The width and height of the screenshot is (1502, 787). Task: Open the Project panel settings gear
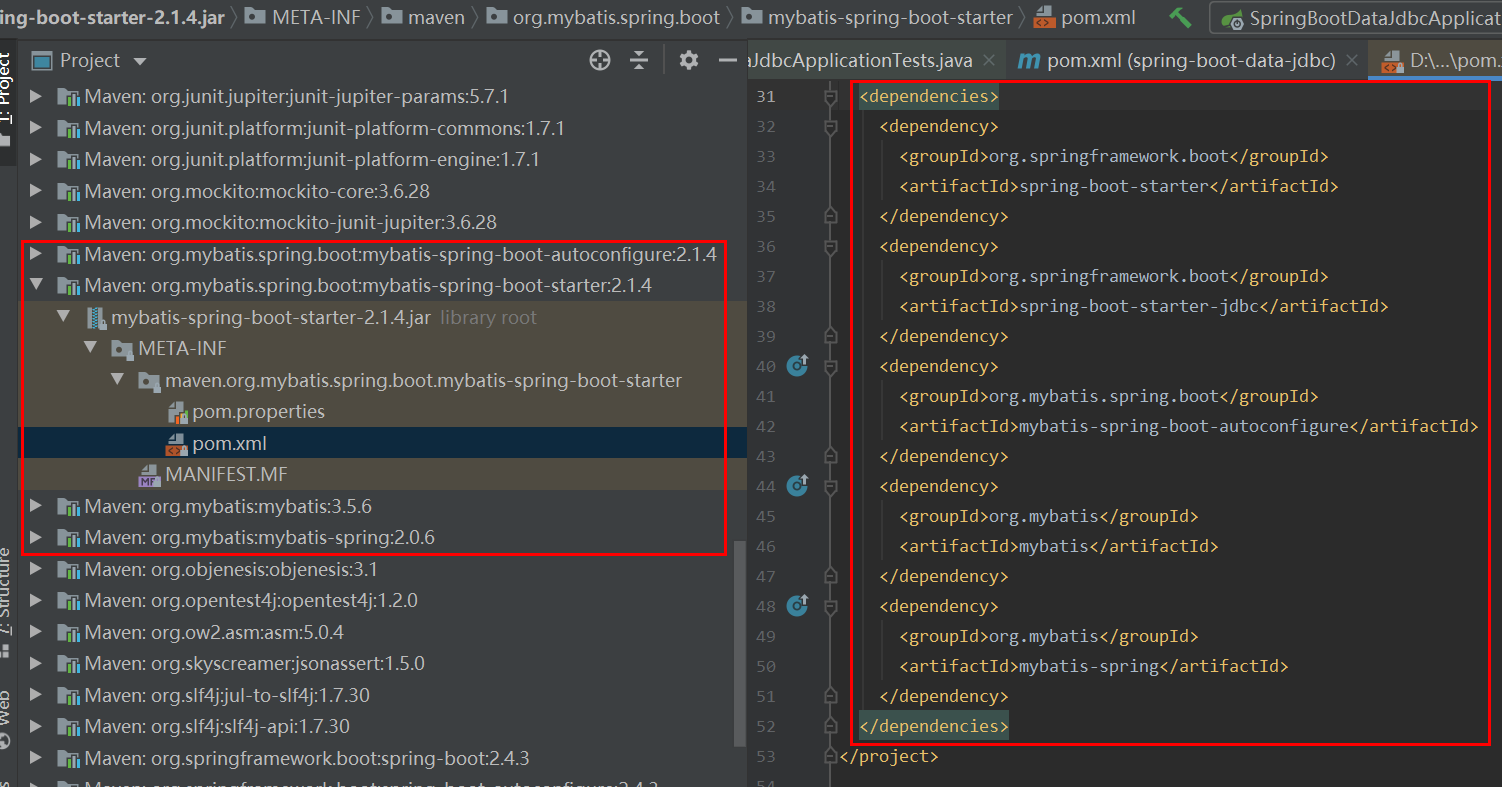click(688, 60)
